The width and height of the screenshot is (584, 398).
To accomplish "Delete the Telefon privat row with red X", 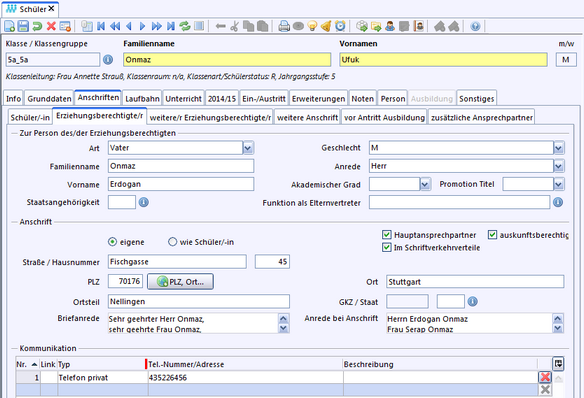I will pyautogui.click(x=545, y=377).
